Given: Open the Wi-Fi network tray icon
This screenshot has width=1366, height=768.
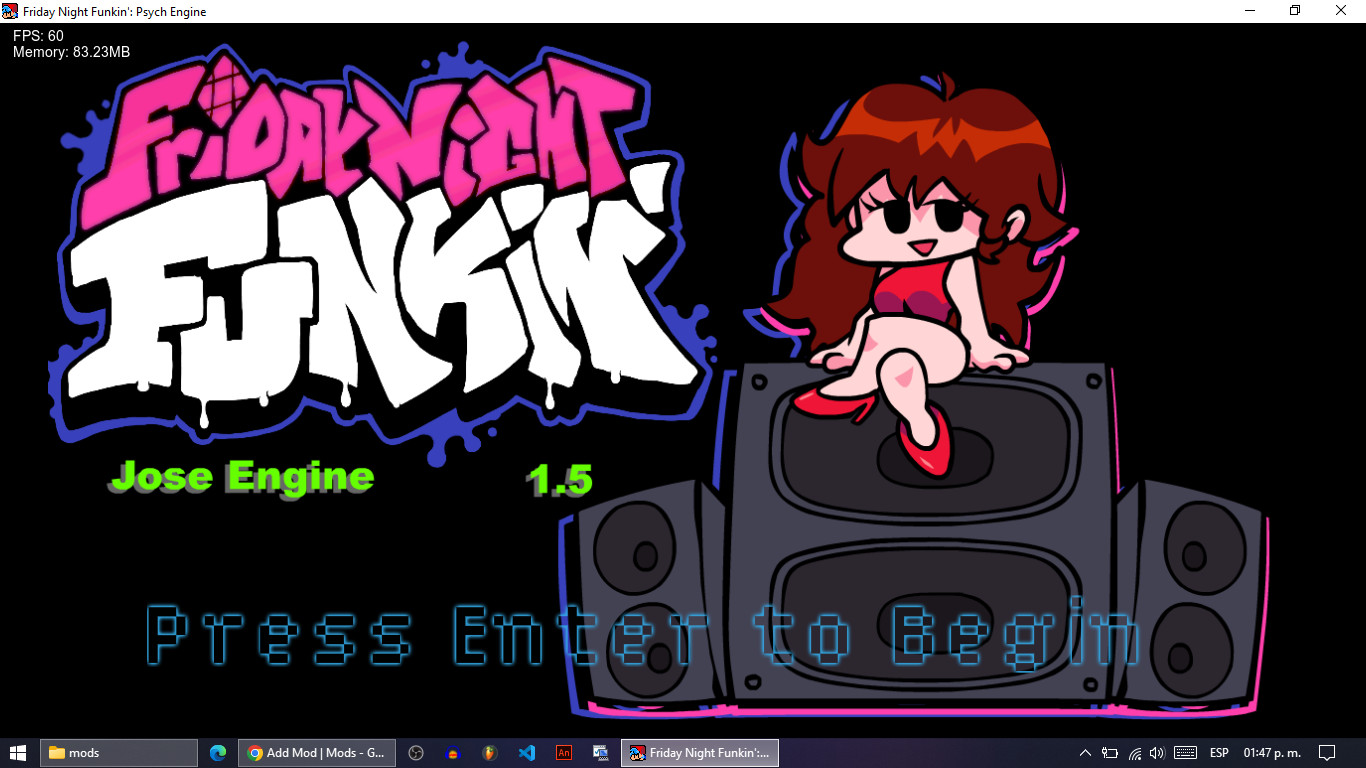Looking at the screenshot, I should (x=1135, y=753).
